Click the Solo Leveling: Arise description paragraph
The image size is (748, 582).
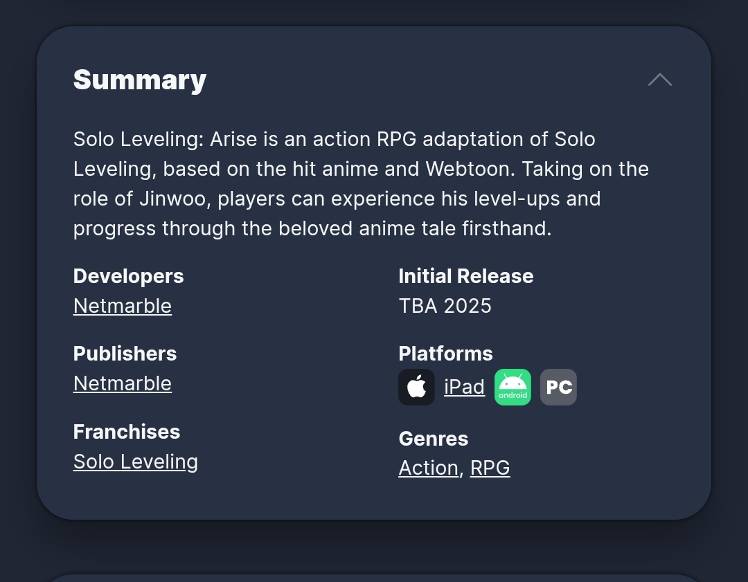click(362, 184)
